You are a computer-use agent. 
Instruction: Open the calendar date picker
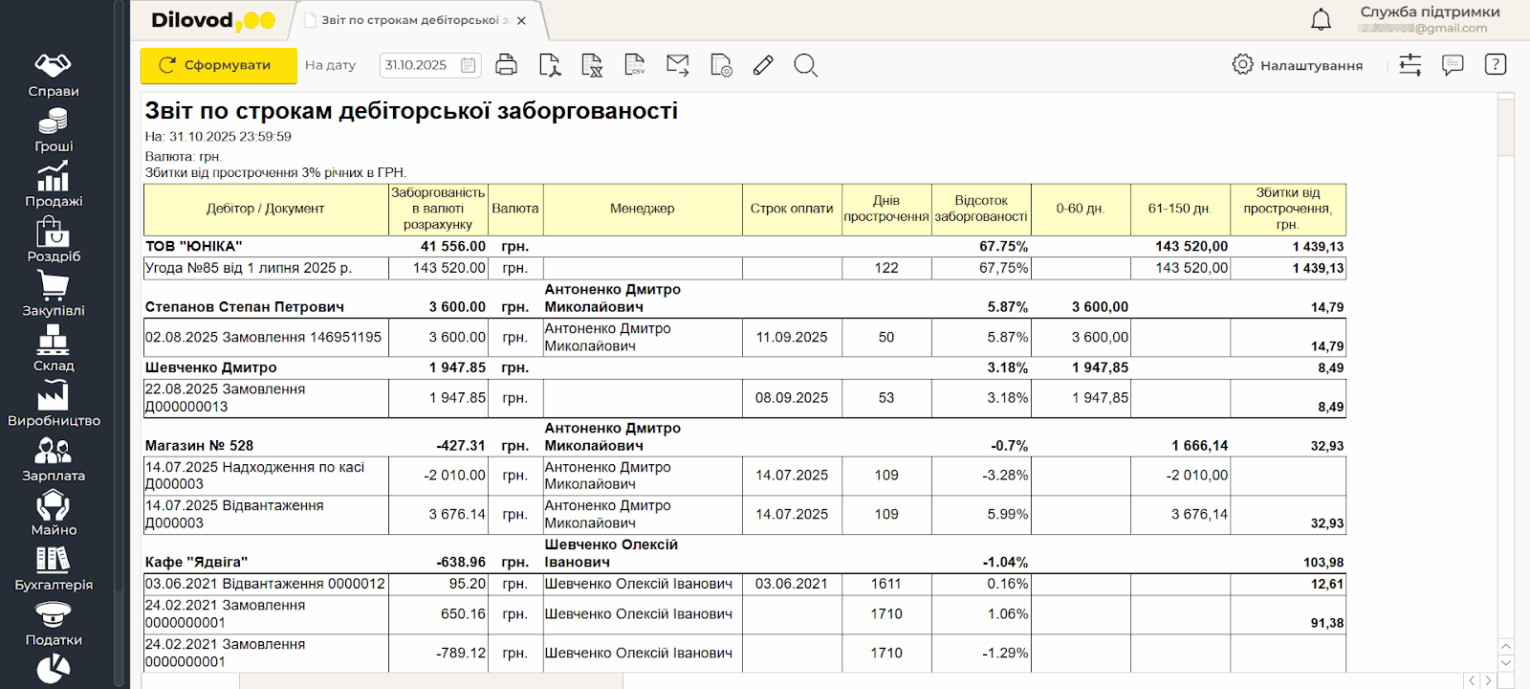click(x=468, y=66)
